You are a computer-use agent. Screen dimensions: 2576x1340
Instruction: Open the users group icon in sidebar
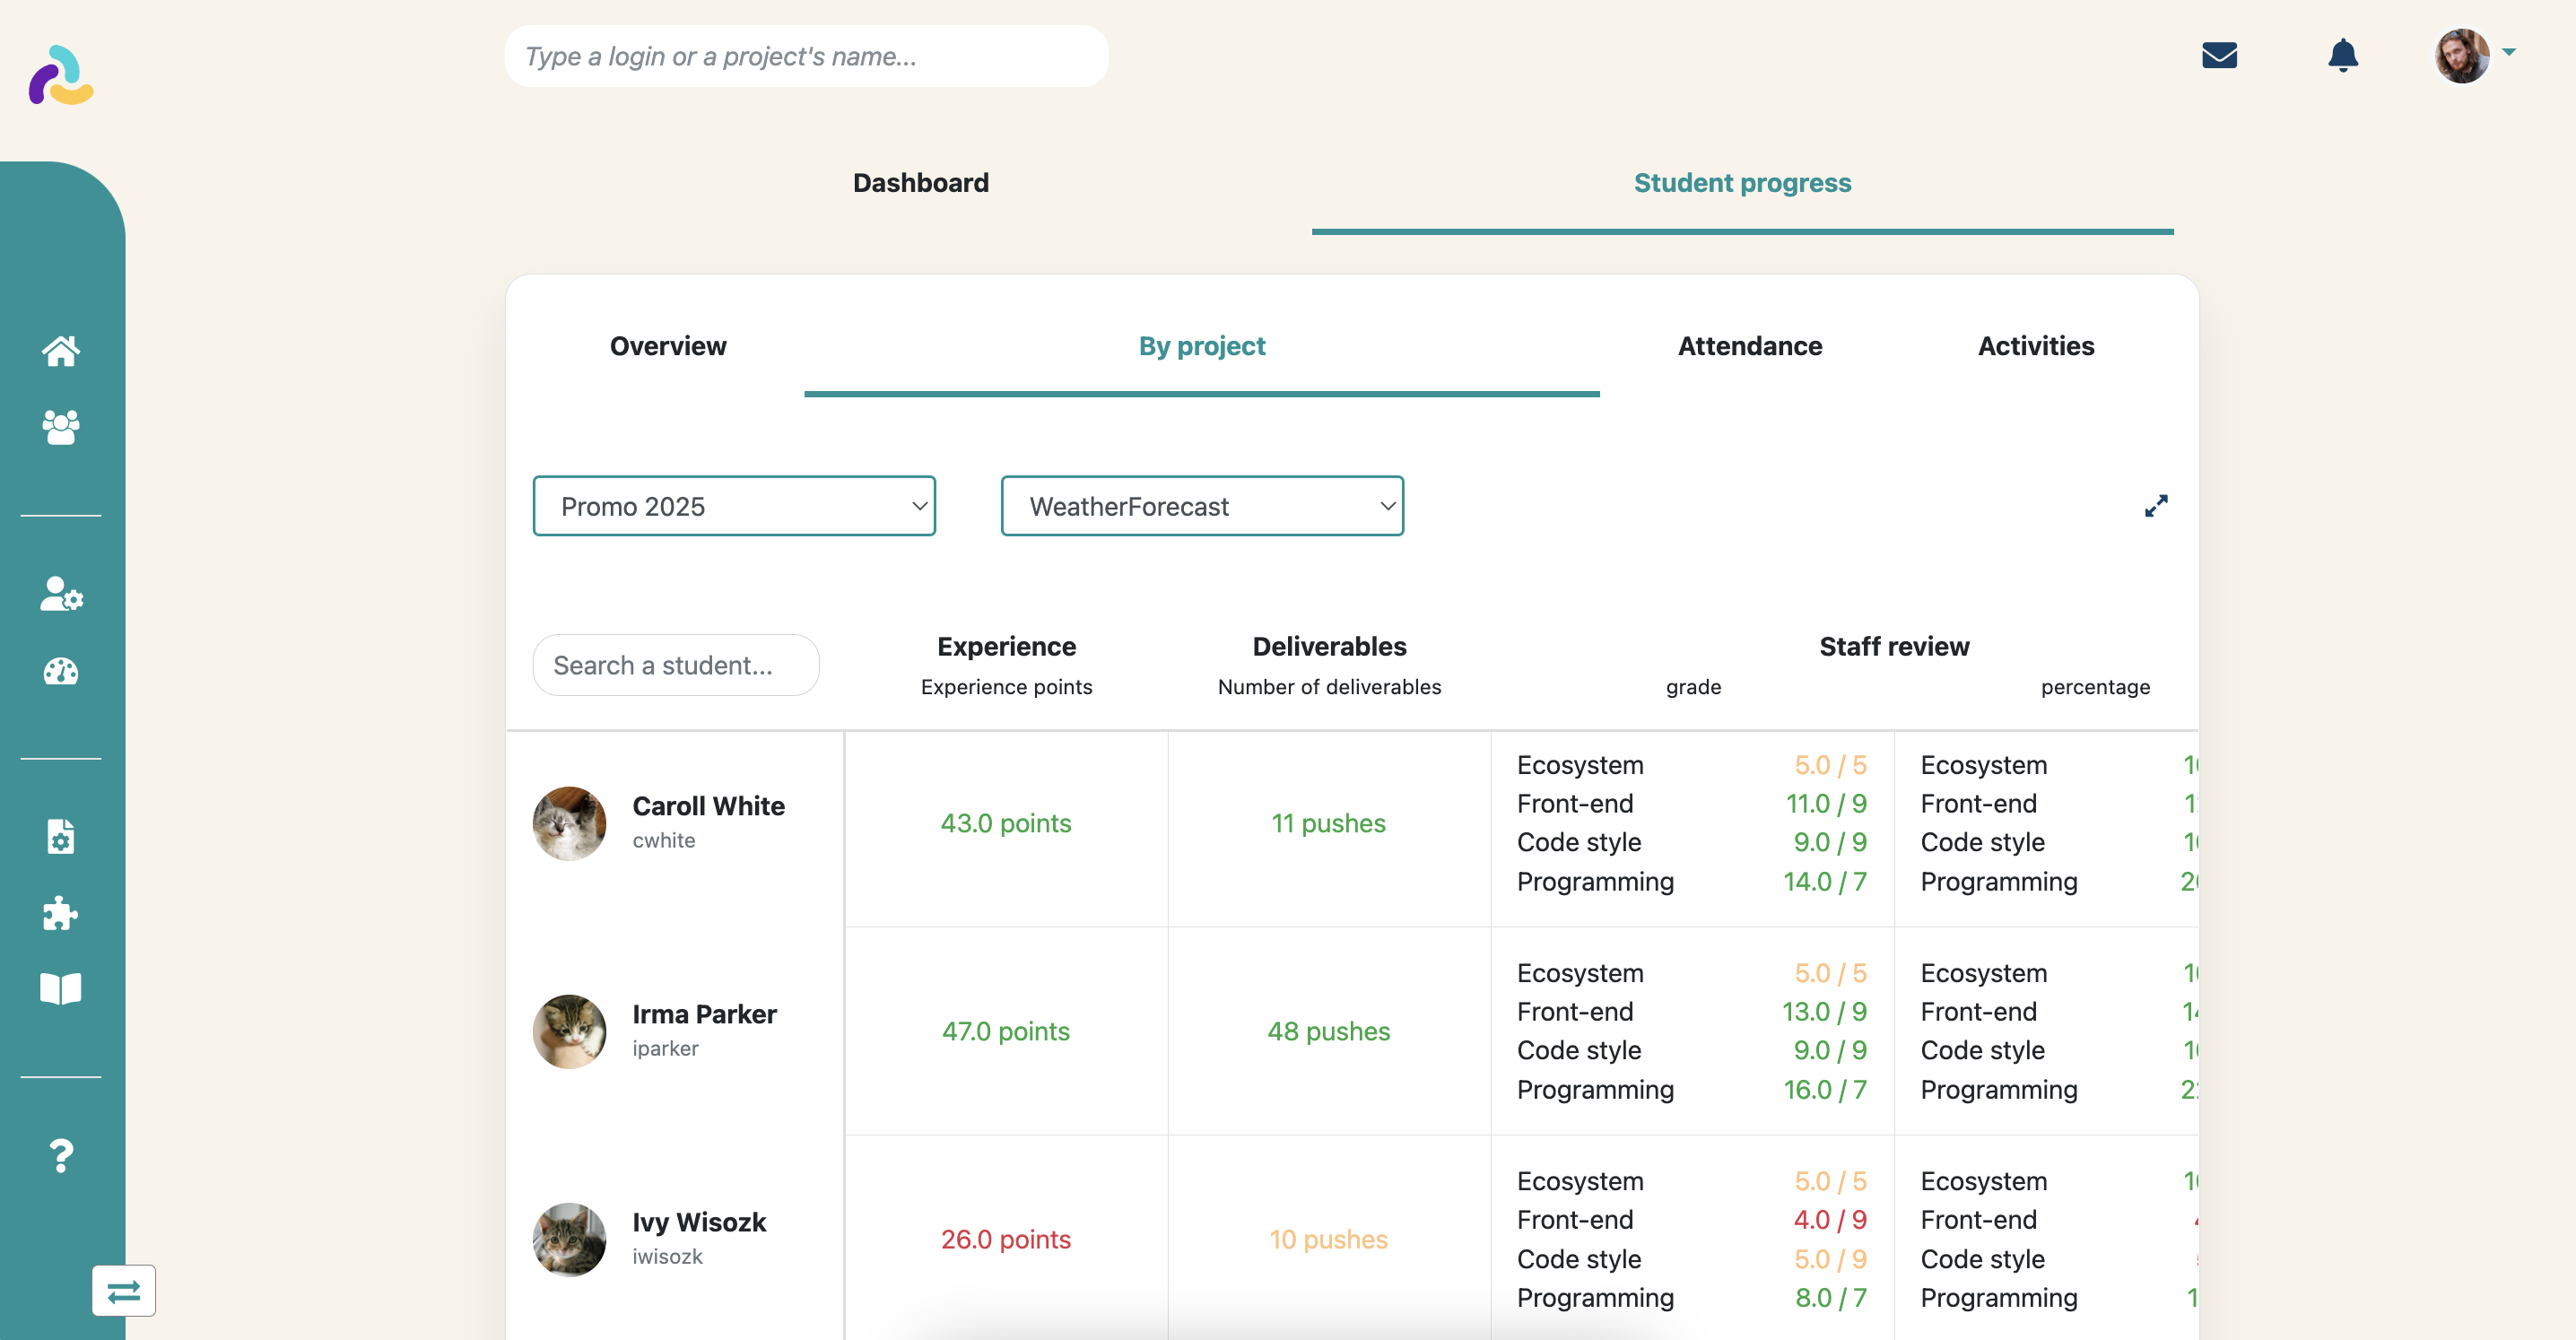click(x=61, y=427)
